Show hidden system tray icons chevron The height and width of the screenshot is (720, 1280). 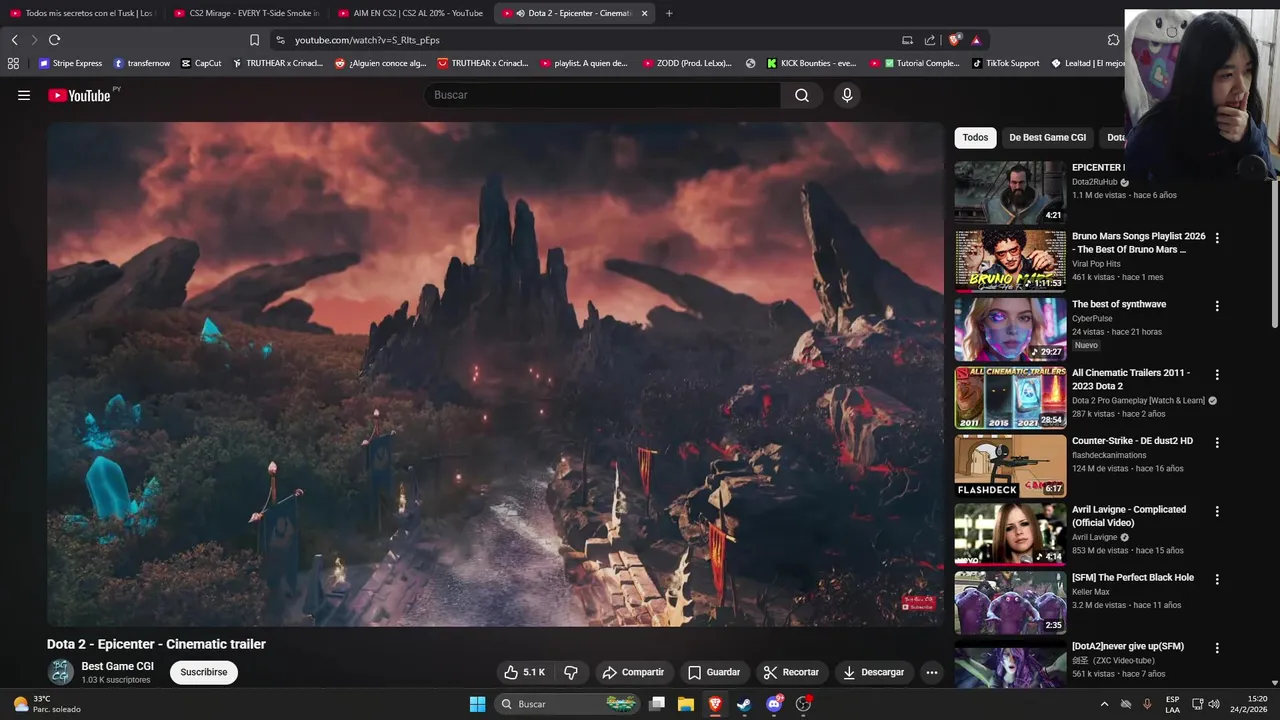[1104, 704]
